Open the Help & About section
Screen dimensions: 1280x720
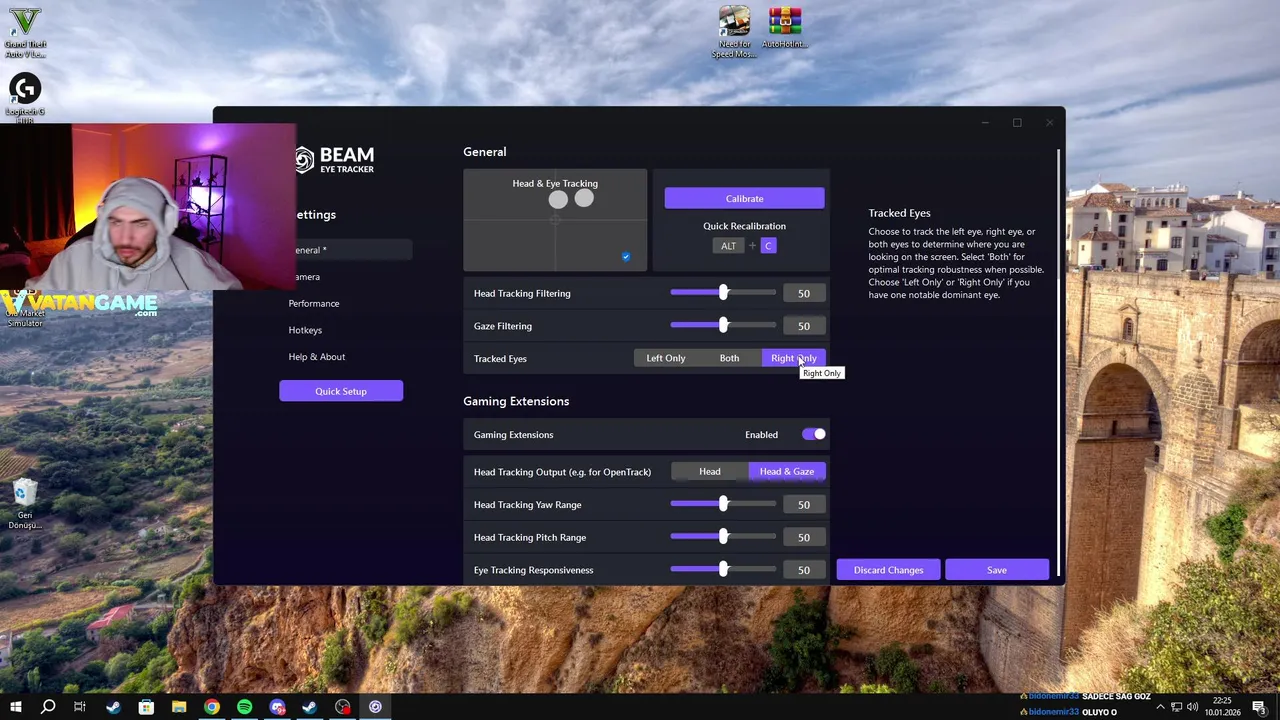click(317, 357)
